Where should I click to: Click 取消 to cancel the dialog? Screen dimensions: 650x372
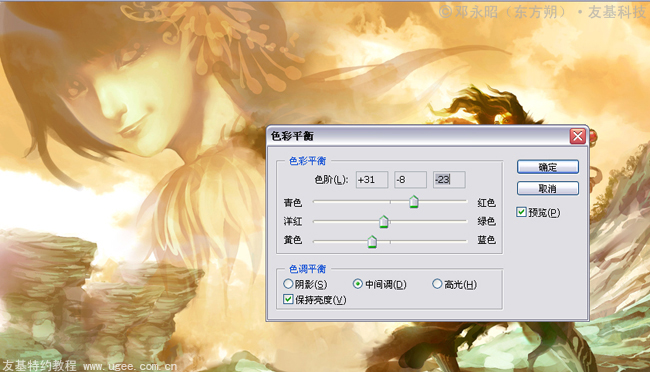pos(548,188)
